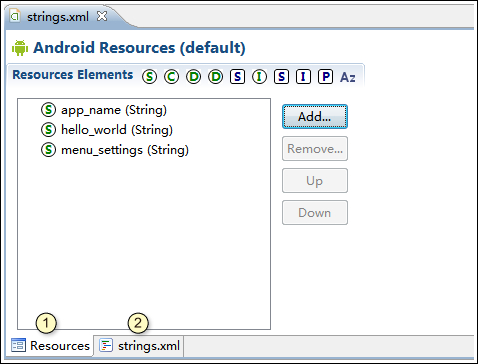The height and width of the screenshot is (364, 478).
Task: Toggle the first blue square S filter
Action: [237, 77]
